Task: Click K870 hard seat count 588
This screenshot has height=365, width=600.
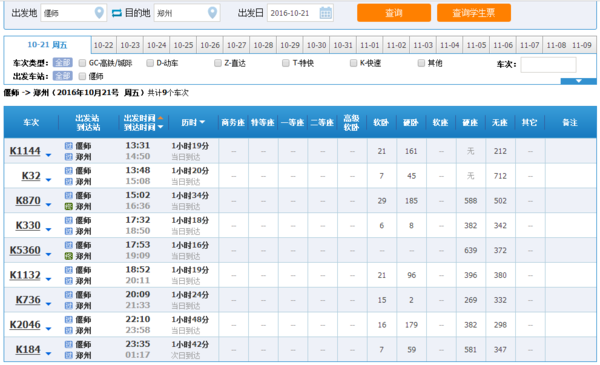Action: (471, 201)
